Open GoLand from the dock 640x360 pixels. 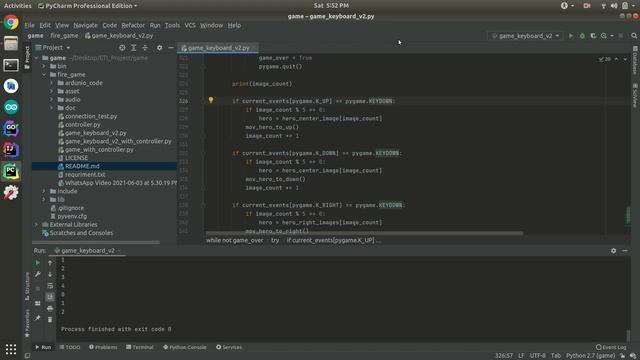tap(11, 129)
